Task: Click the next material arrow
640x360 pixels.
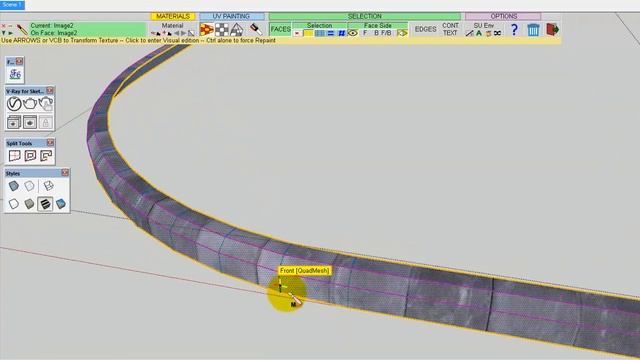Action: point(184,33)
